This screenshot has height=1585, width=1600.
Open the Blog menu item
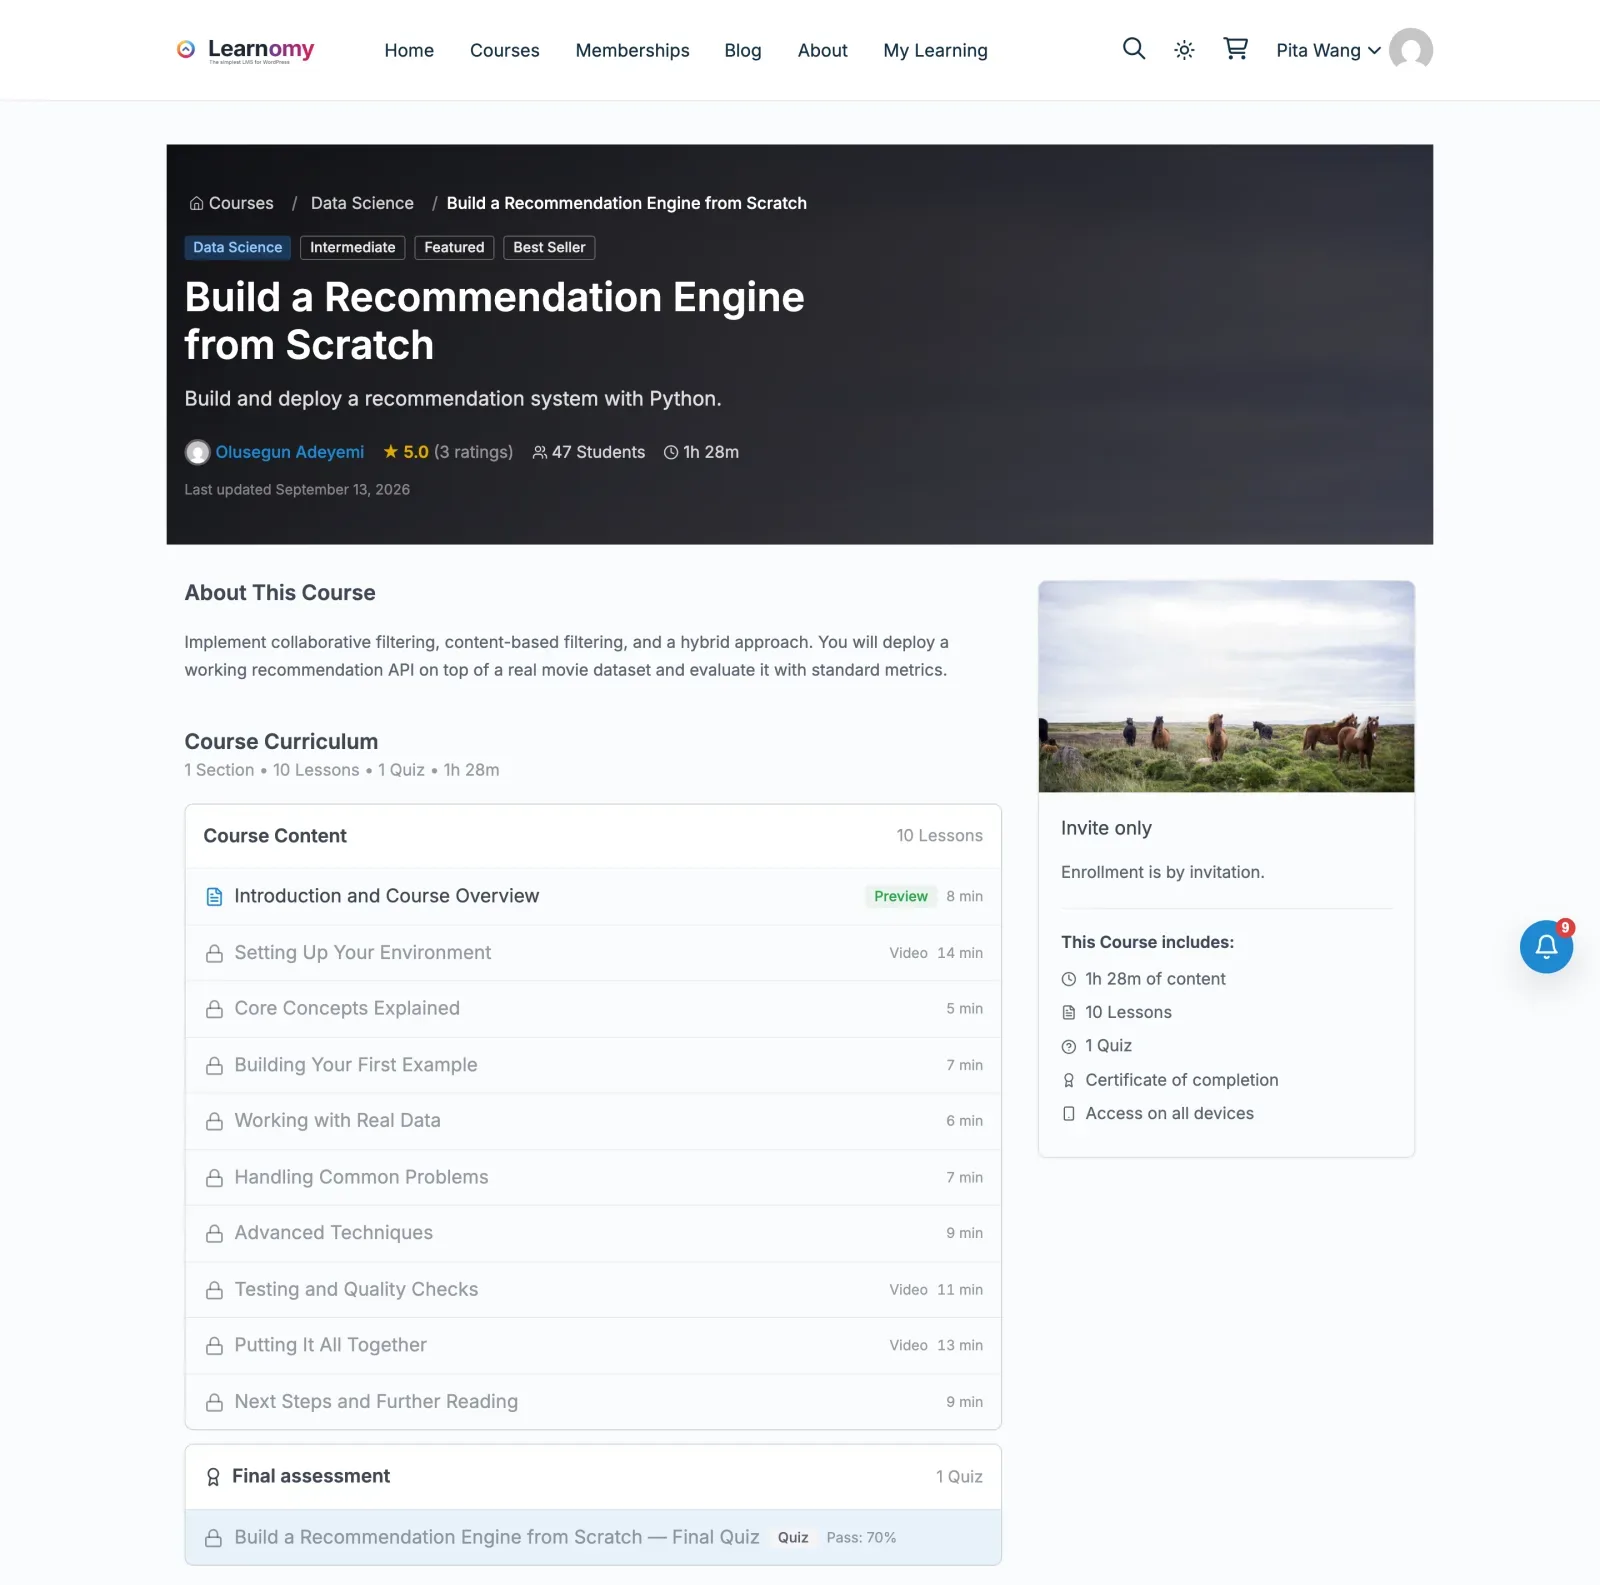click(743, 50)
